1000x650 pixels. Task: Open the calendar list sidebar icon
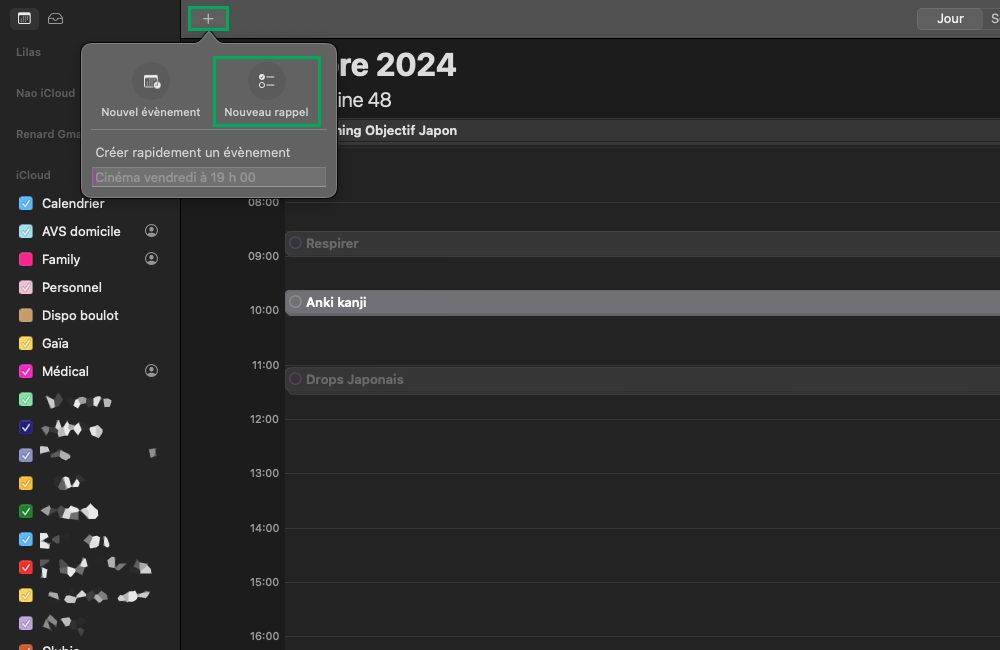pos(25,18)
